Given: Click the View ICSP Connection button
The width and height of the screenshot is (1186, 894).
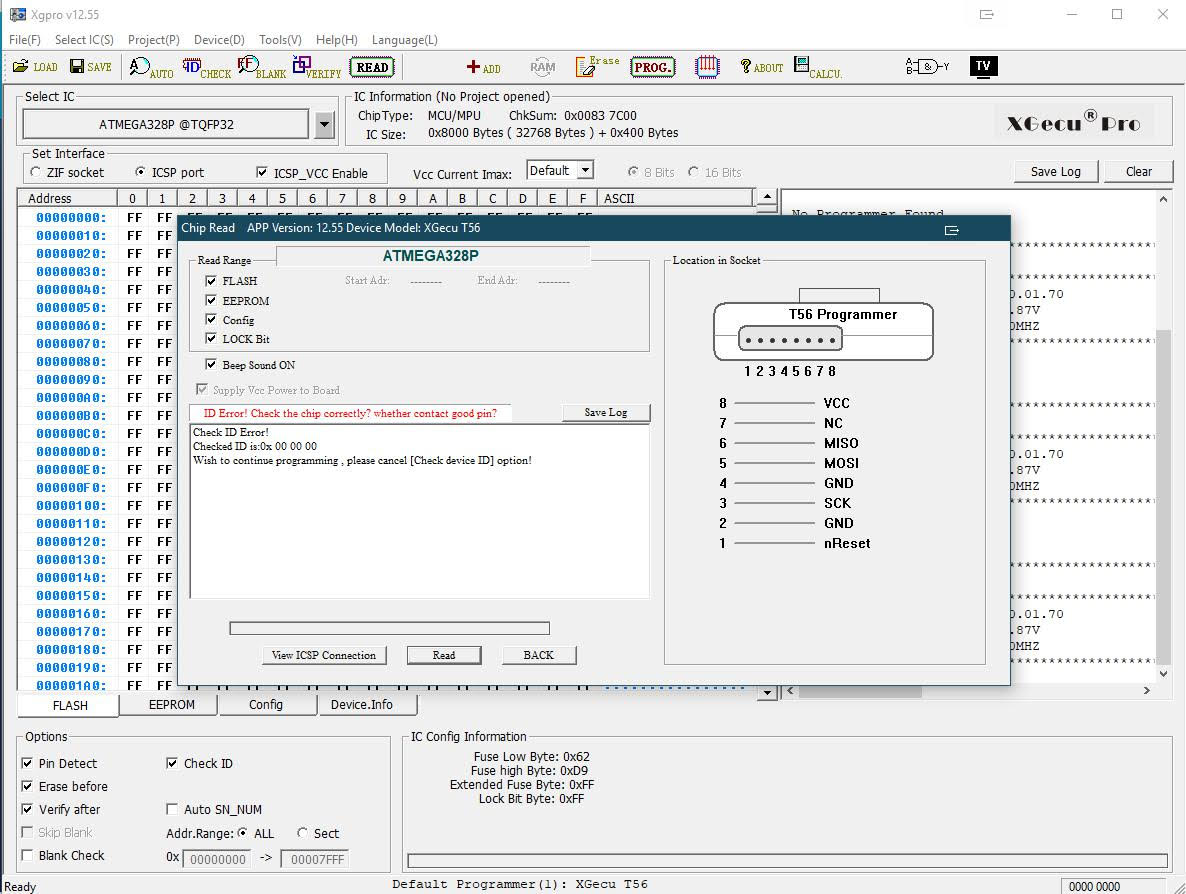Looking at the screenshot, I should pyautogui.click(x=324, y=655).
